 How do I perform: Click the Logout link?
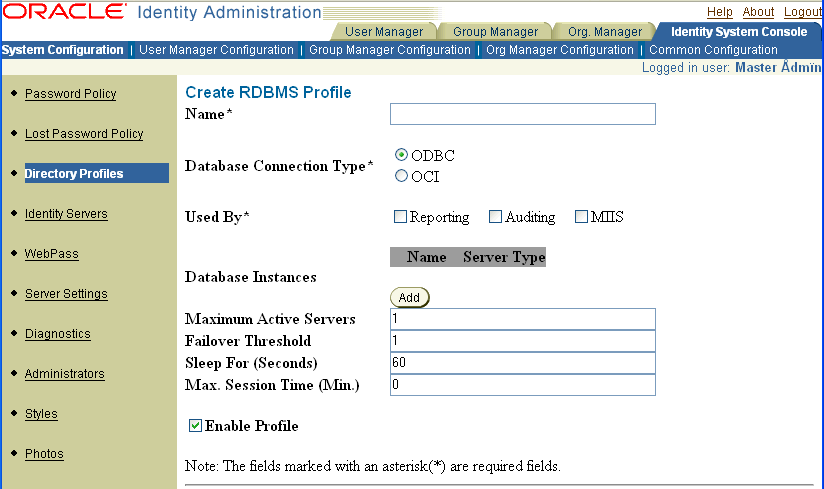pos(802,12)
